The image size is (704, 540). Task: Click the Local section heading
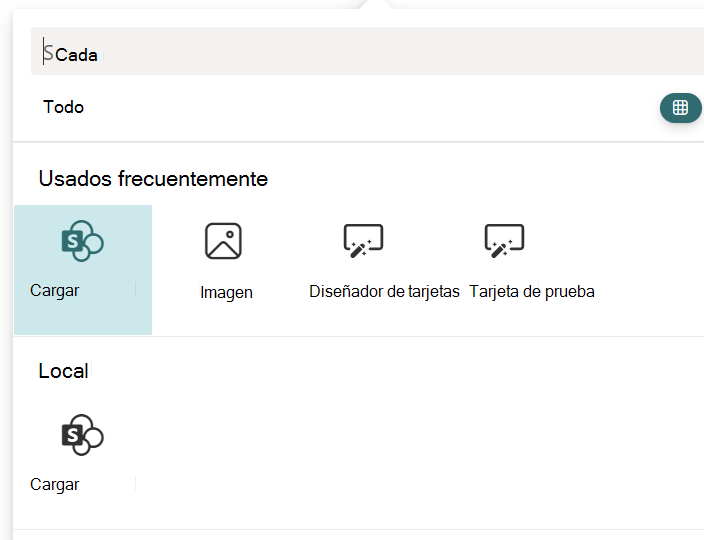63,371
